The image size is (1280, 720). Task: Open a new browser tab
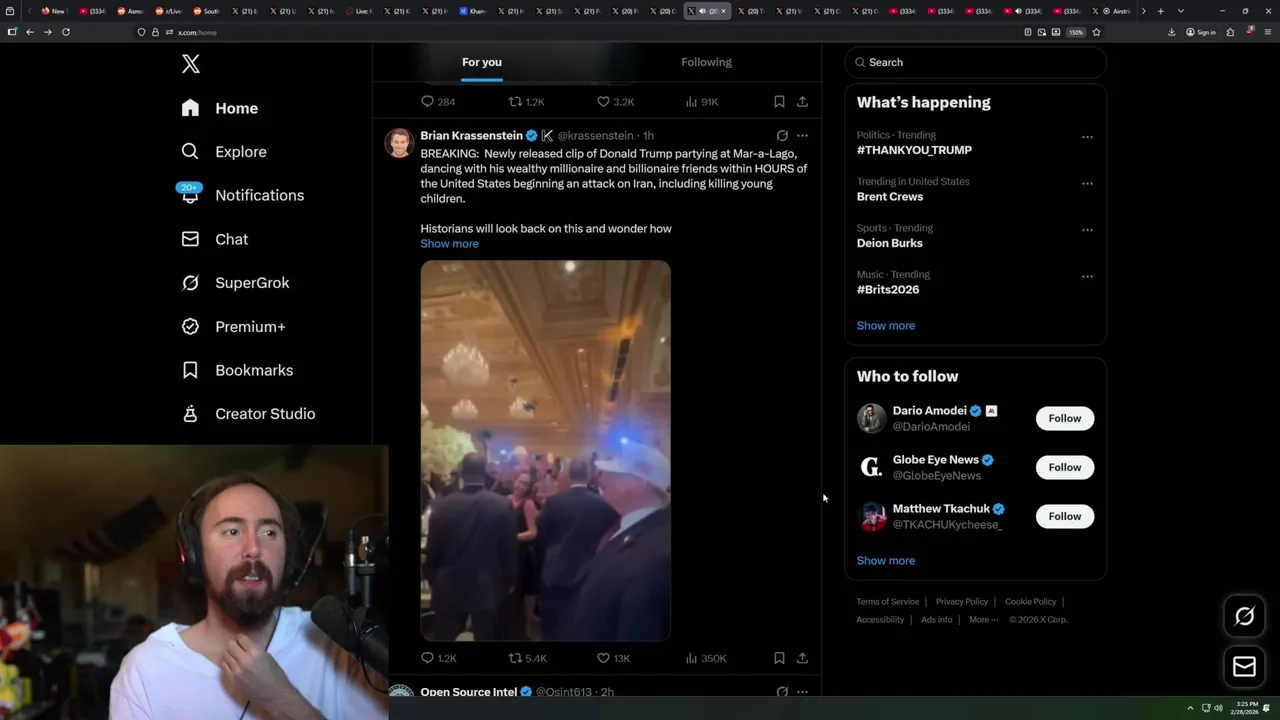[x=1160, y=11]
